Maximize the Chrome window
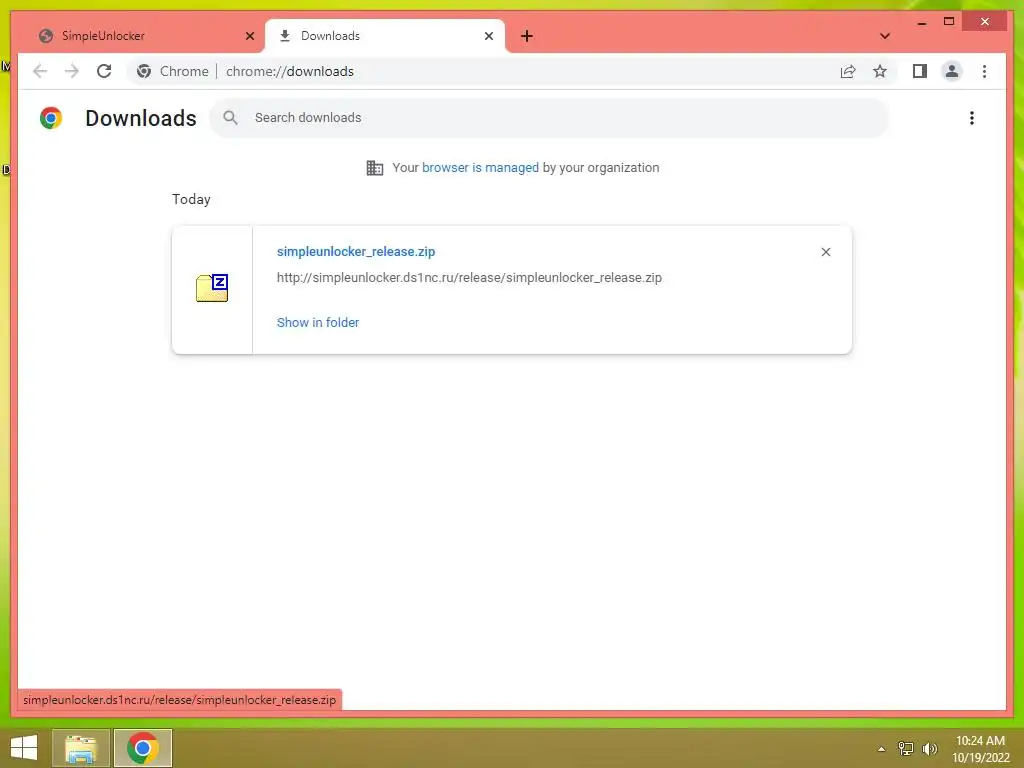 949,22
